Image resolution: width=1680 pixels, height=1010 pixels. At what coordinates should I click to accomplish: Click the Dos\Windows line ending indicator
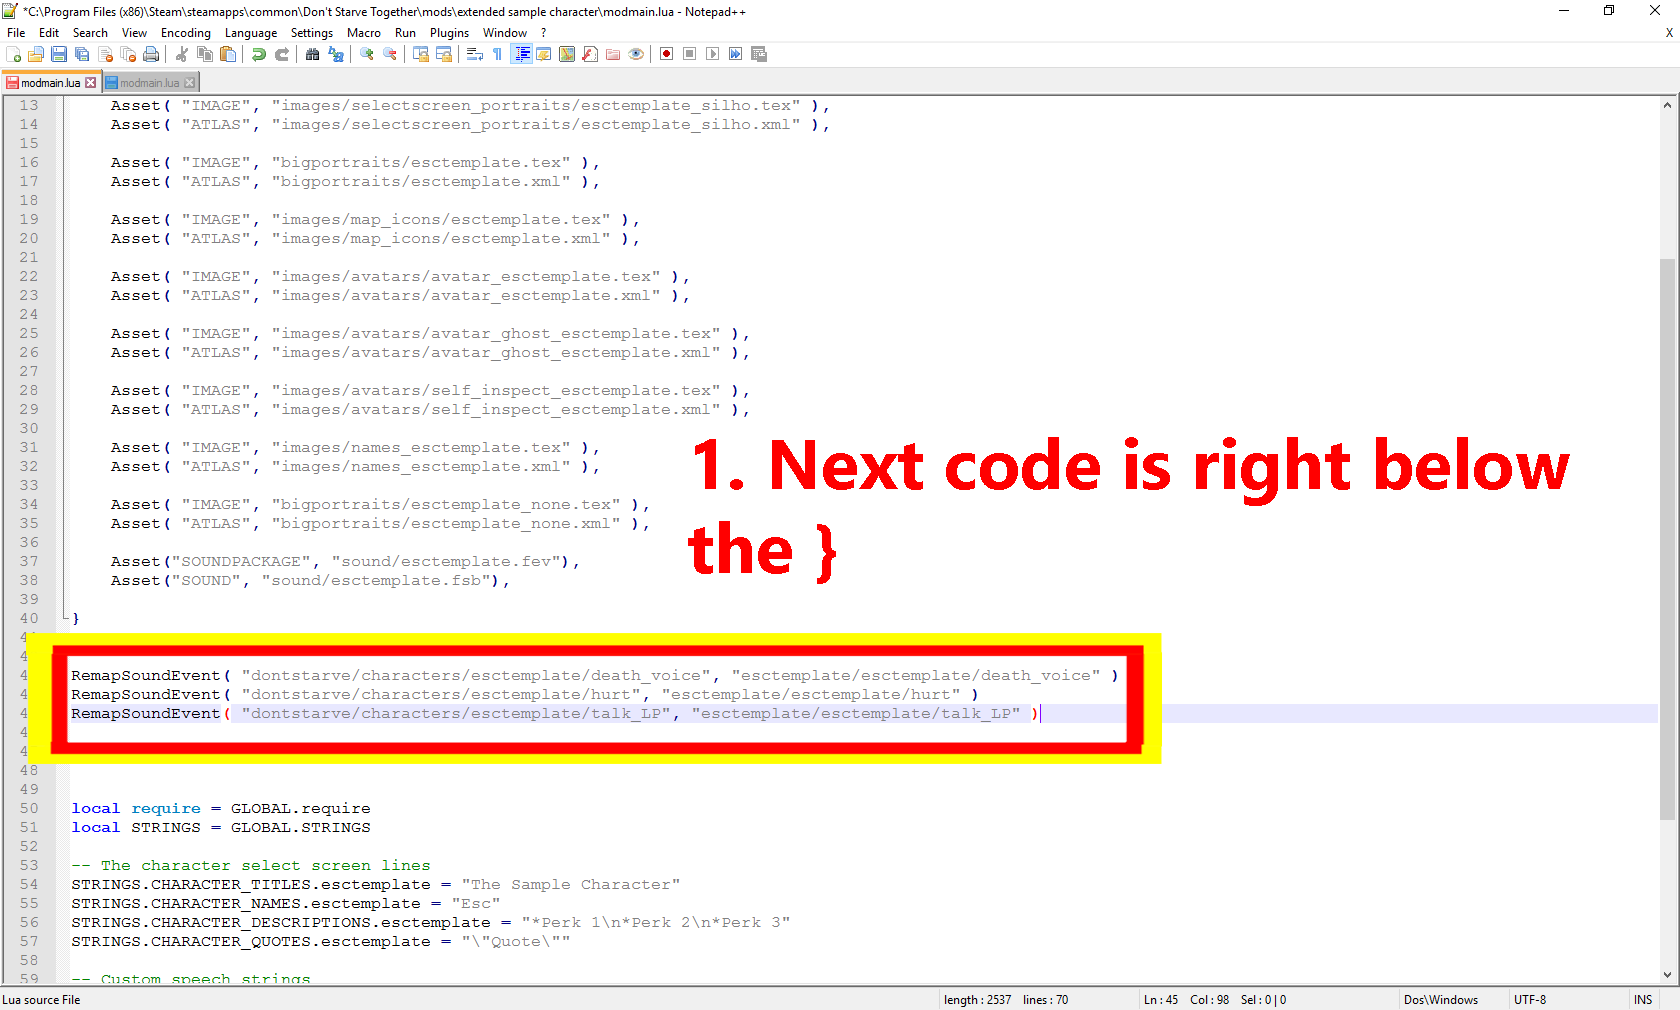tap(1441, 1000)
